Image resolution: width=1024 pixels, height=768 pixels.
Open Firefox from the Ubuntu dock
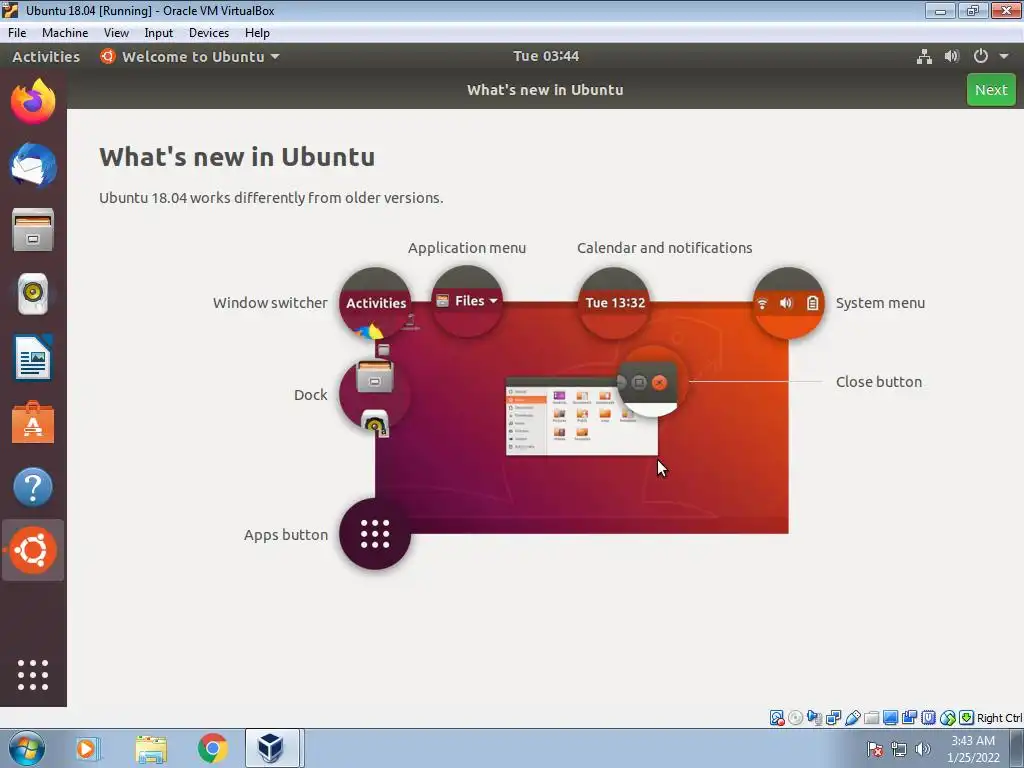coord(33,101)
